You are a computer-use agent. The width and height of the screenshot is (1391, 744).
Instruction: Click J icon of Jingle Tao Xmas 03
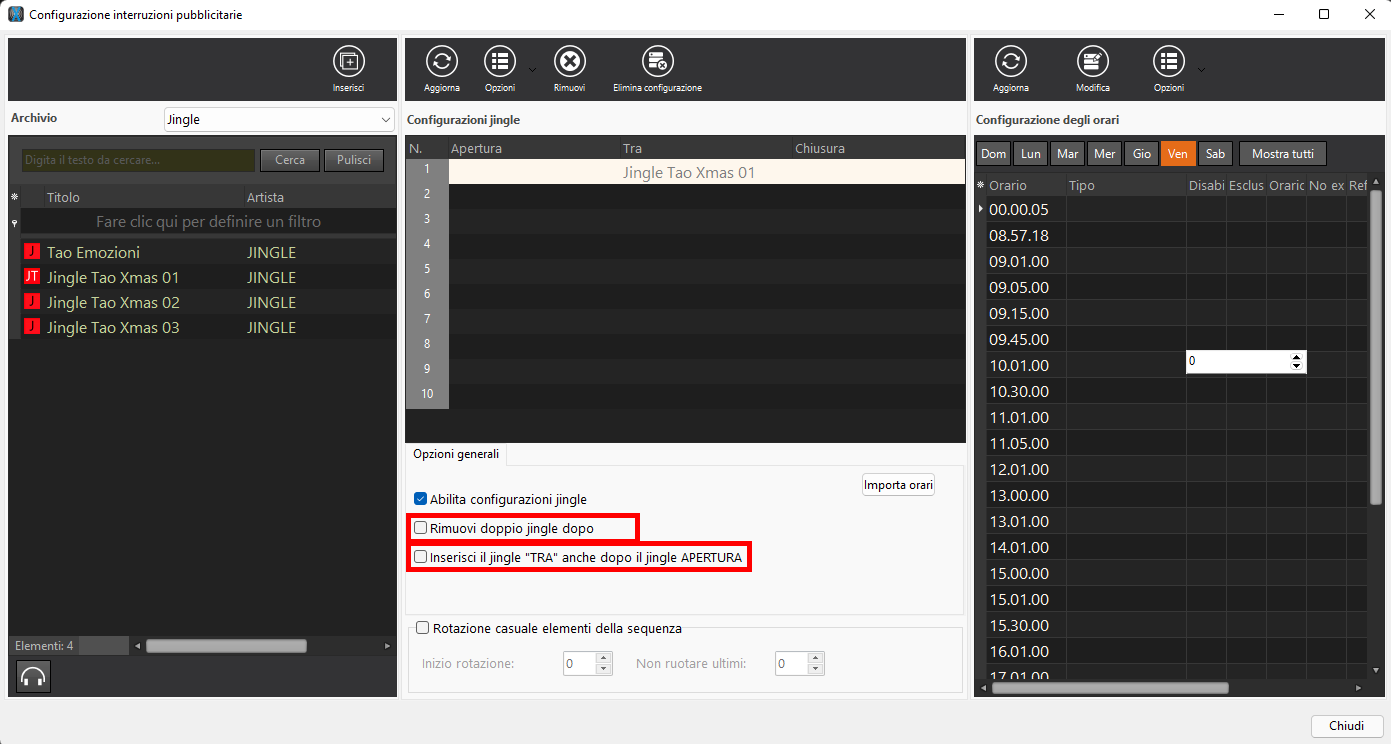click(x=31, y=327)
